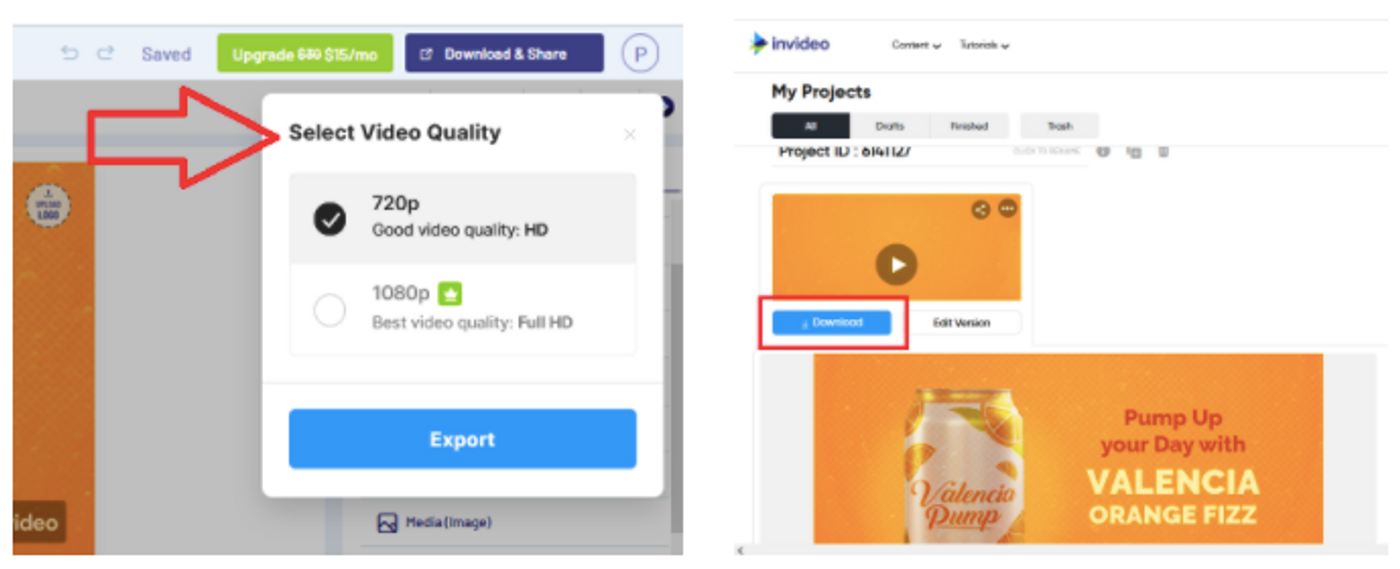
Task: Click the Upload Logo circle on canvas
Action: pos(48,205)
